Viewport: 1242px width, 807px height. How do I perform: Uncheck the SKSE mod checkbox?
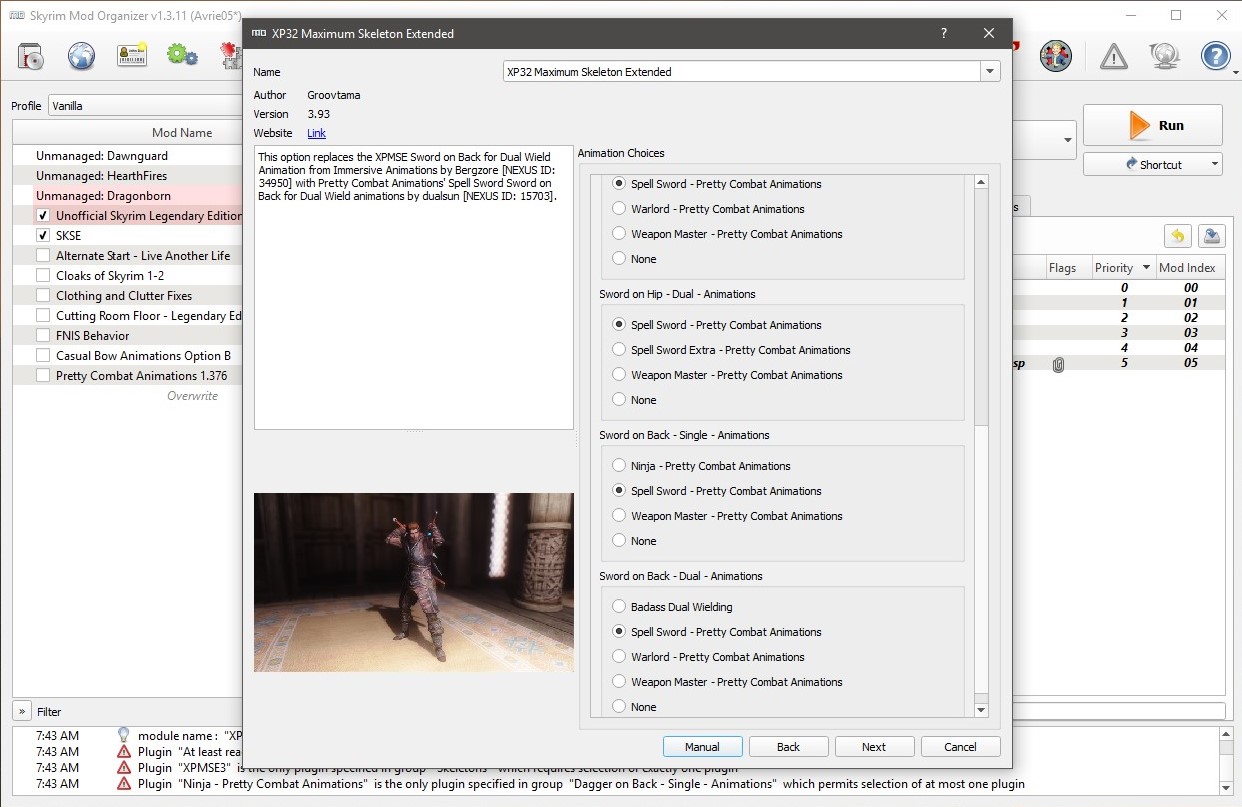pos(43,236)
